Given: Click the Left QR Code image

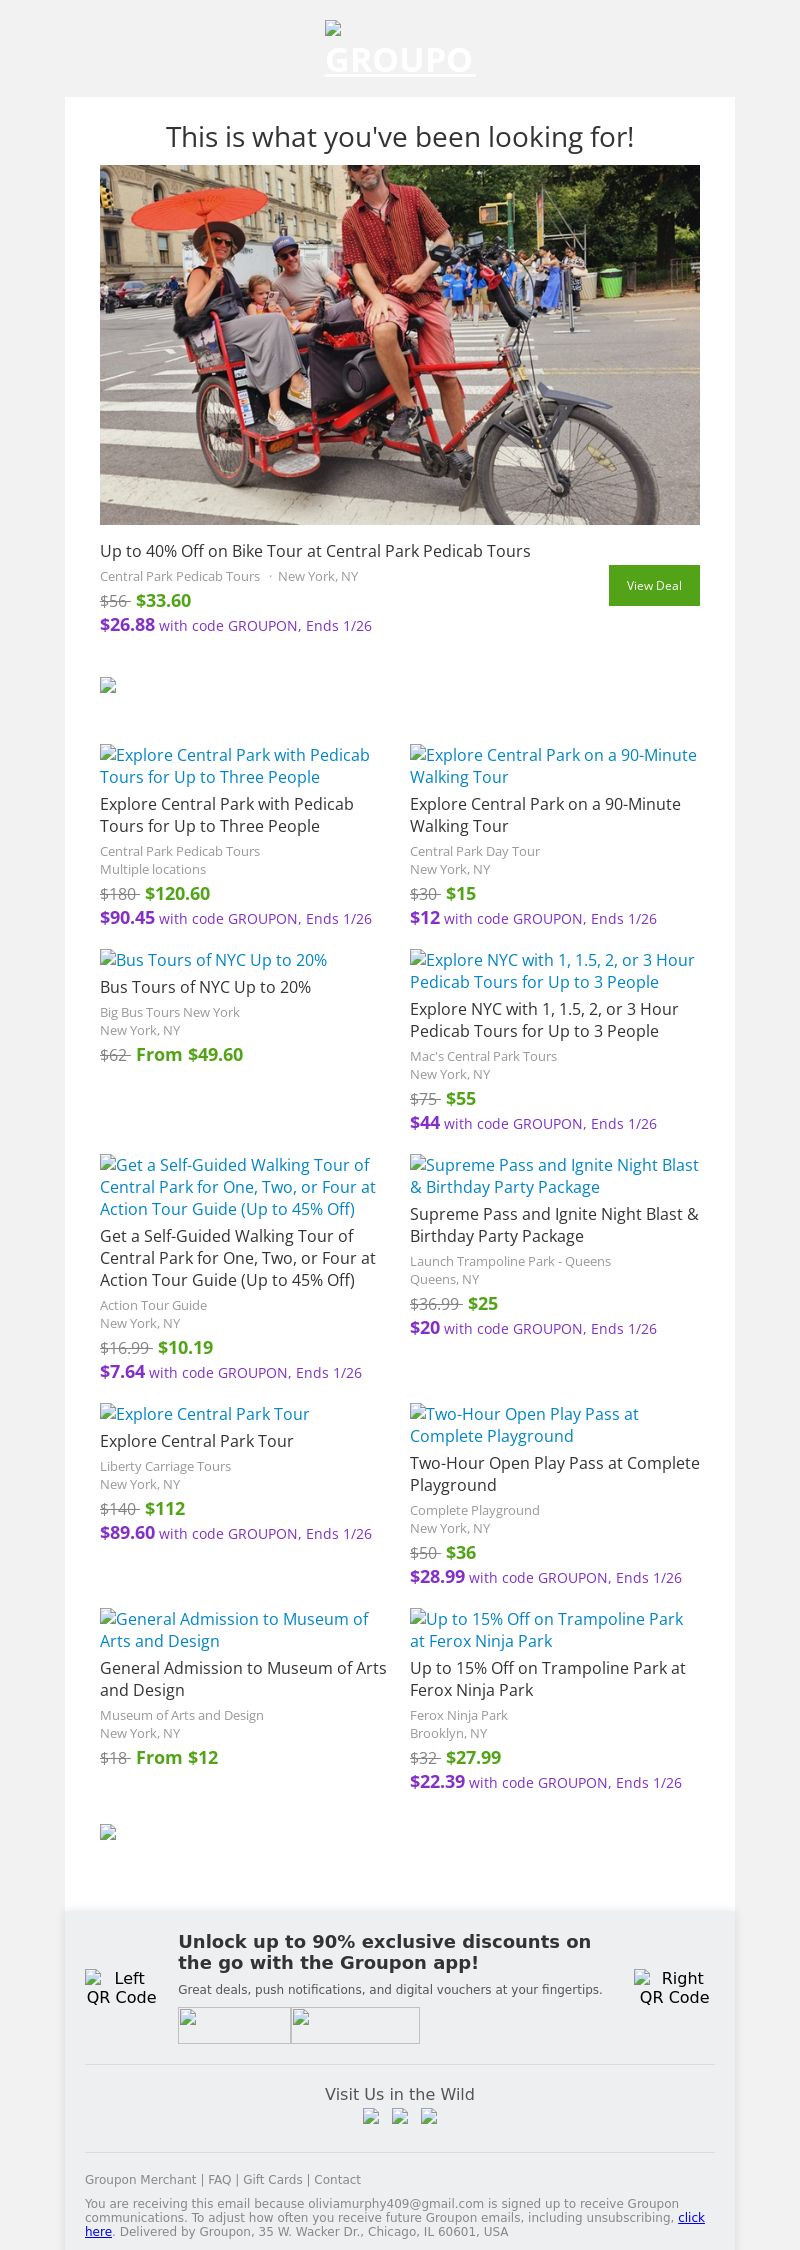Looking at the screenshot, I should pos(121,1987).
